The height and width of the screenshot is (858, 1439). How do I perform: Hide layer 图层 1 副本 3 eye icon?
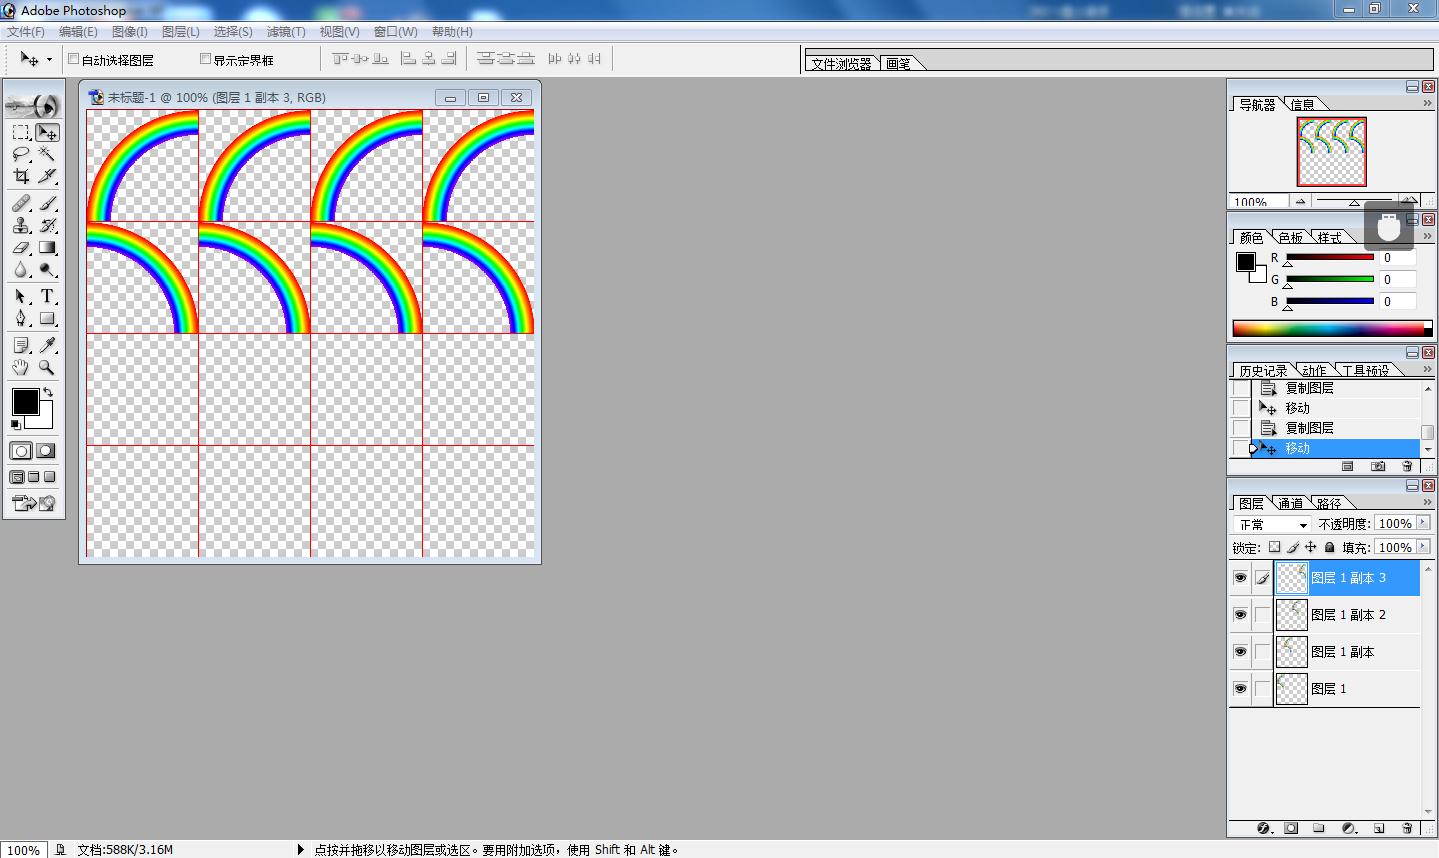click(x=1240, y=578)
